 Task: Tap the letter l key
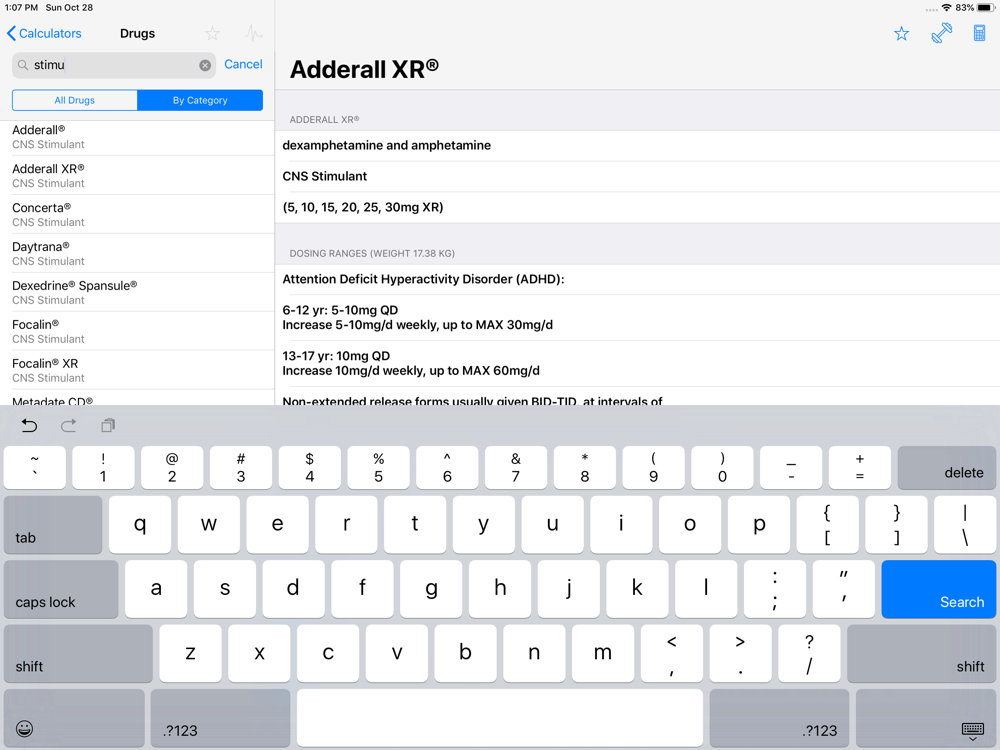[706, 589]
